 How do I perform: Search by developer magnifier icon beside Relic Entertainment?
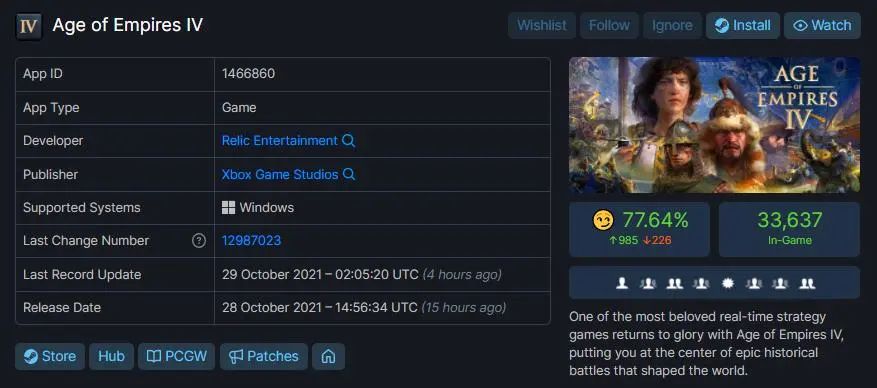point(348,141)
